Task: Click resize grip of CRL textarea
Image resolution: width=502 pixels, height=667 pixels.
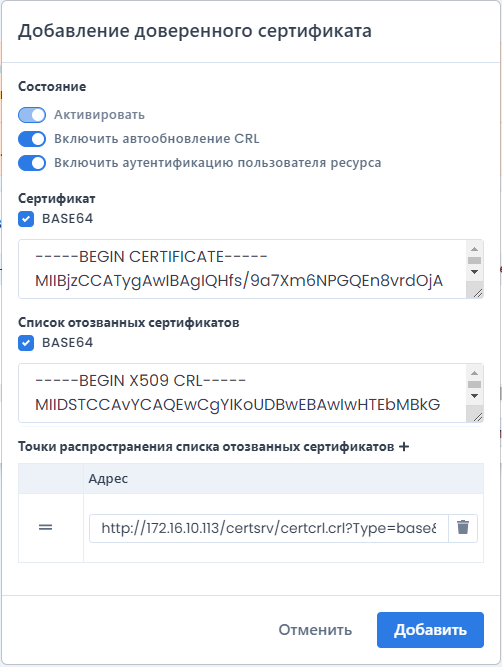Action: point(477,416)
